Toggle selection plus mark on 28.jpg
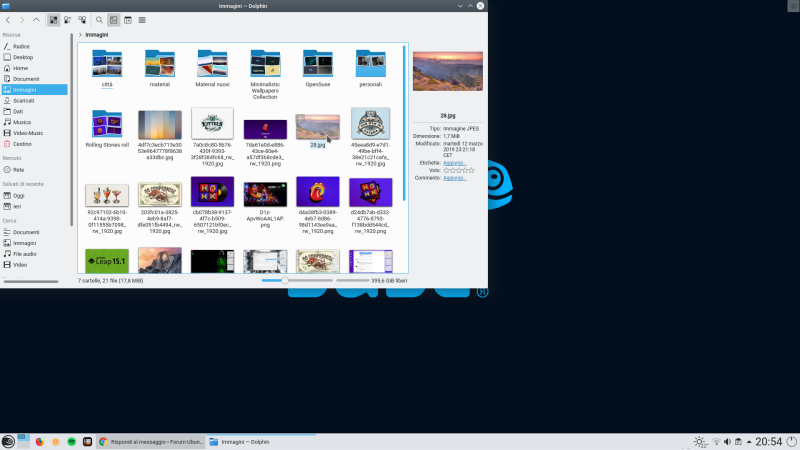The width and height of the screenshot is (800, 450). [x=301, y=119]
